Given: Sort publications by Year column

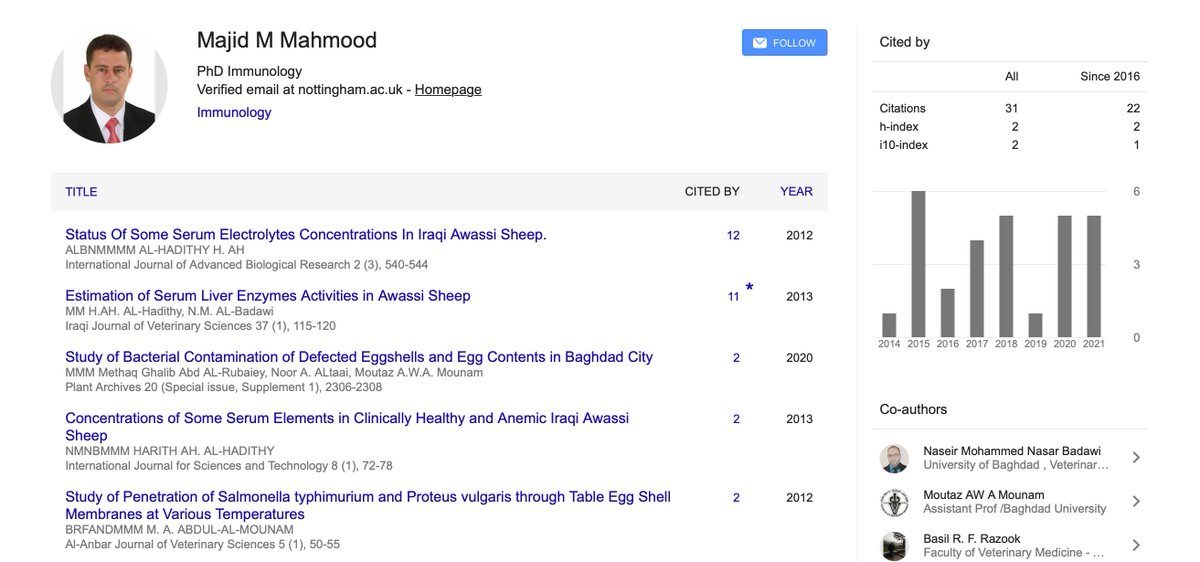Looking at the screenshot, I should pos(796,192).
